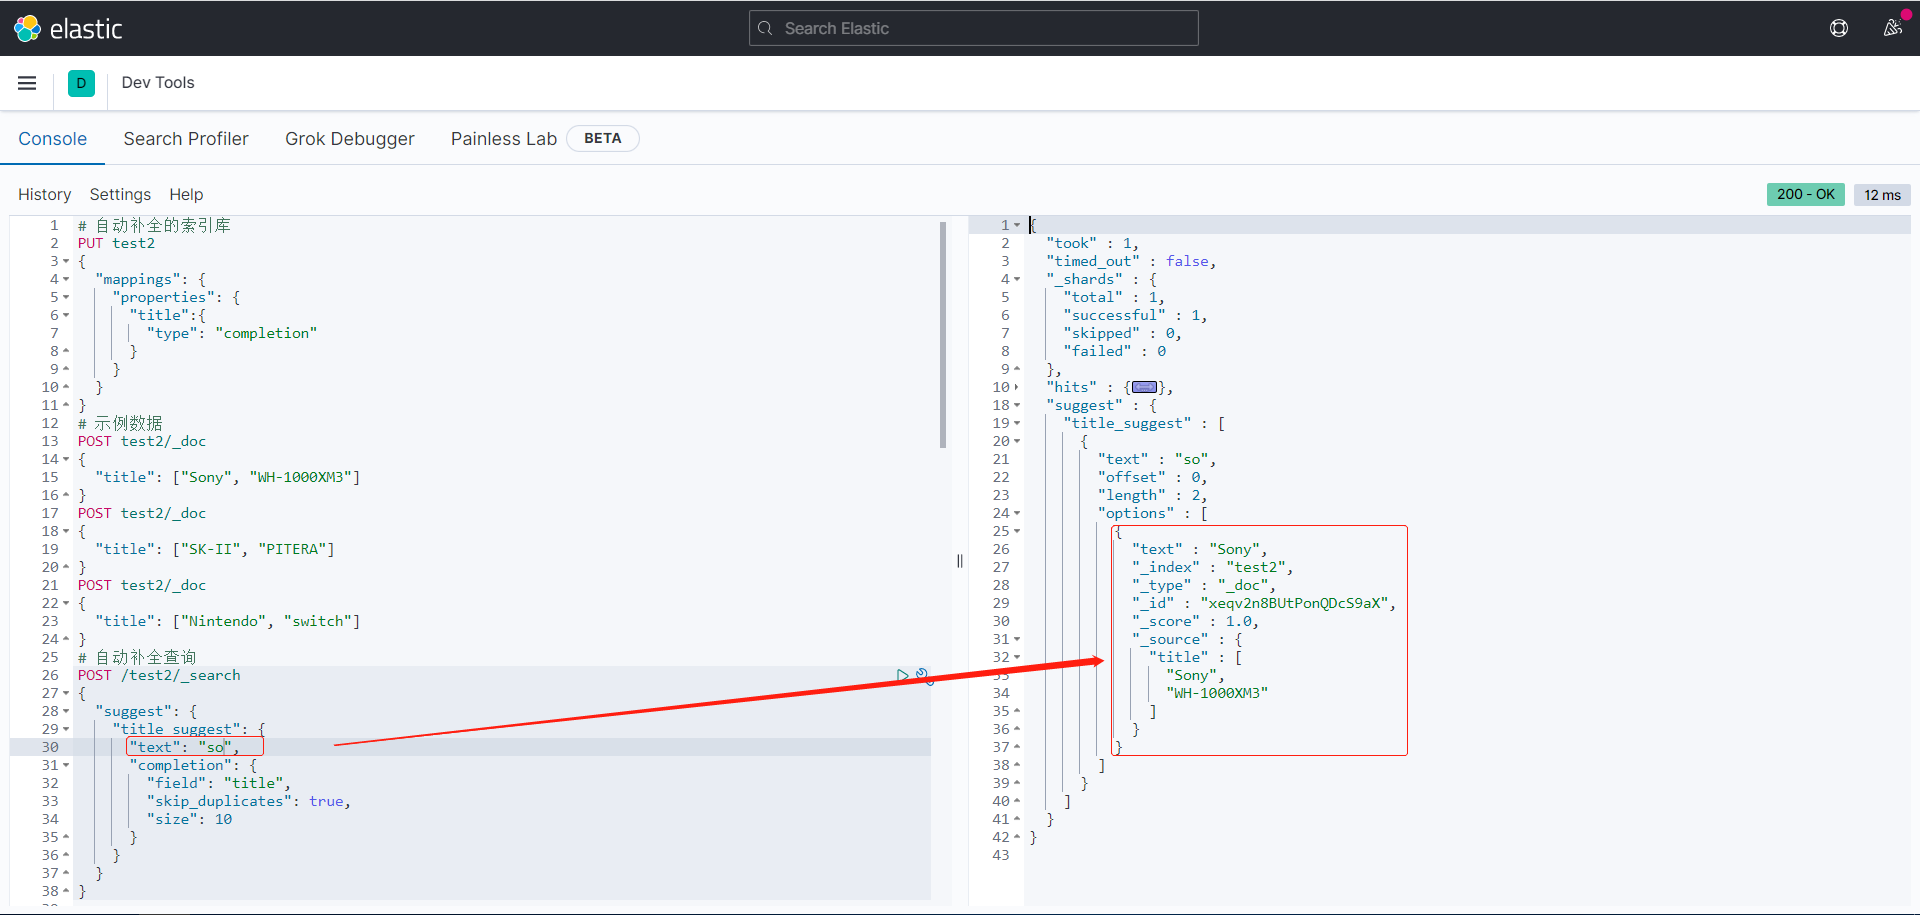Viewport: 1920px width, 915px height.
Task: Collapse the properties fold at line 5
Action: (66, 297)
